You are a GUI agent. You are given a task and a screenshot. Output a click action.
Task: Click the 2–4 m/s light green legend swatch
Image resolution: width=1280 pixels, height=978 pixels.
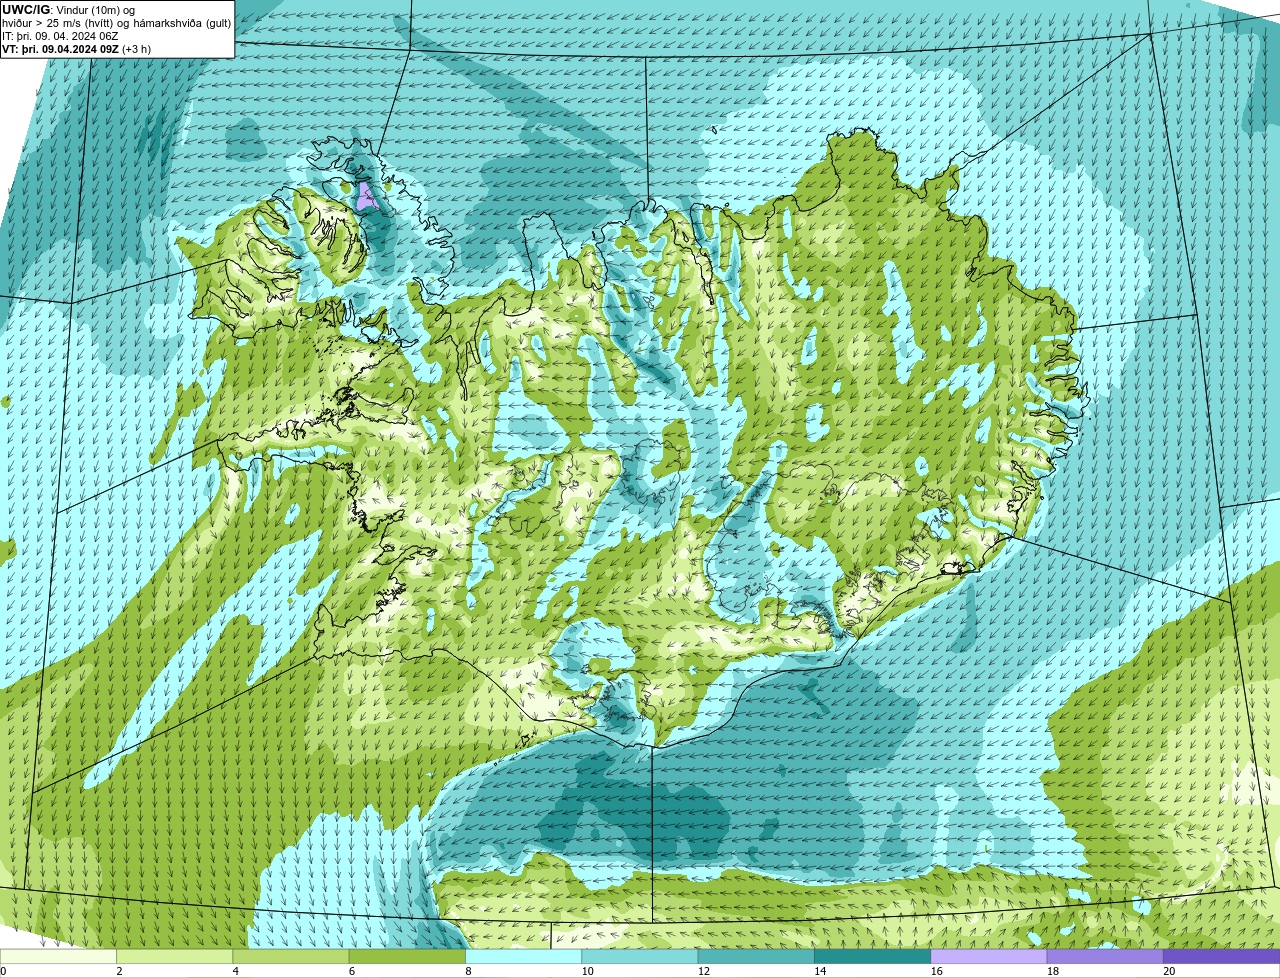click(x=174, y=956)
